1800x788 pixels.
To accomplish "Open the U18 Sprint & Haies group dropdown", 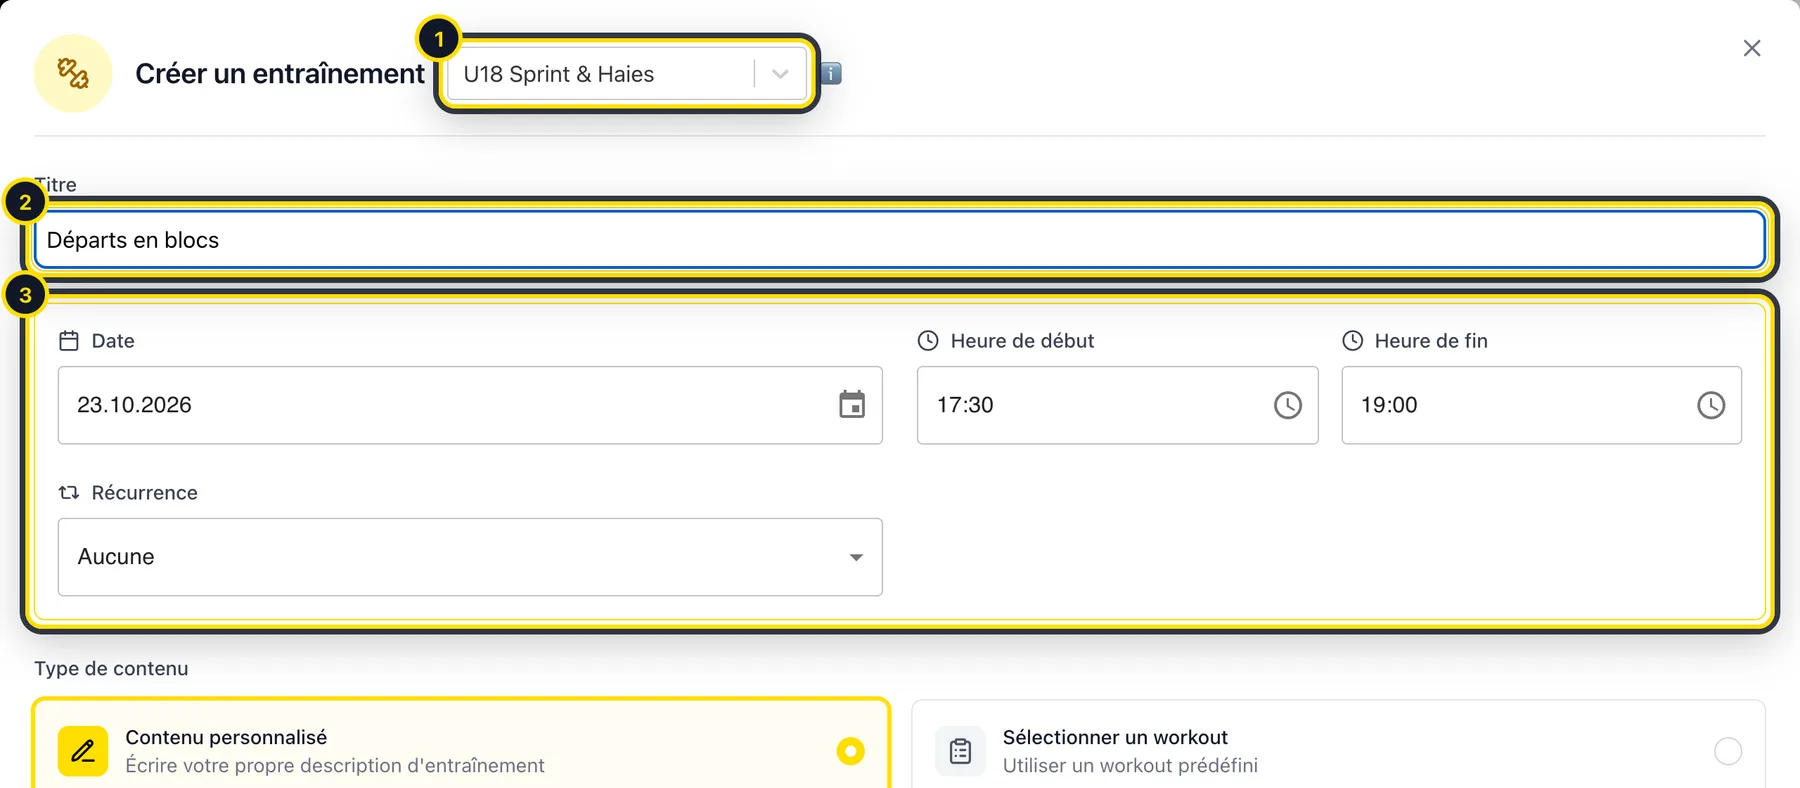I will pyautogui.click(x=627, y=74).
